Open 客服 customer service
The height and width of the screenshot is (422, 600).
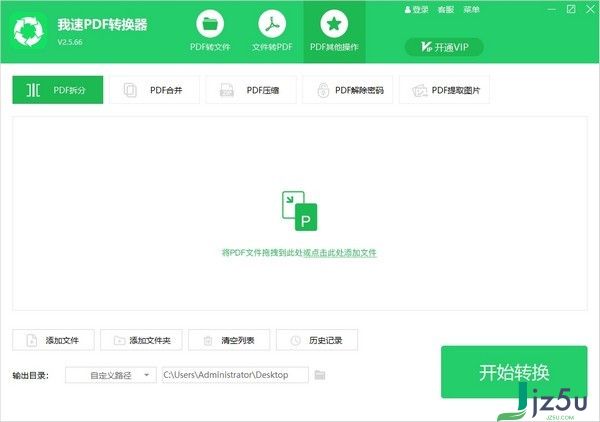point(446,10)
